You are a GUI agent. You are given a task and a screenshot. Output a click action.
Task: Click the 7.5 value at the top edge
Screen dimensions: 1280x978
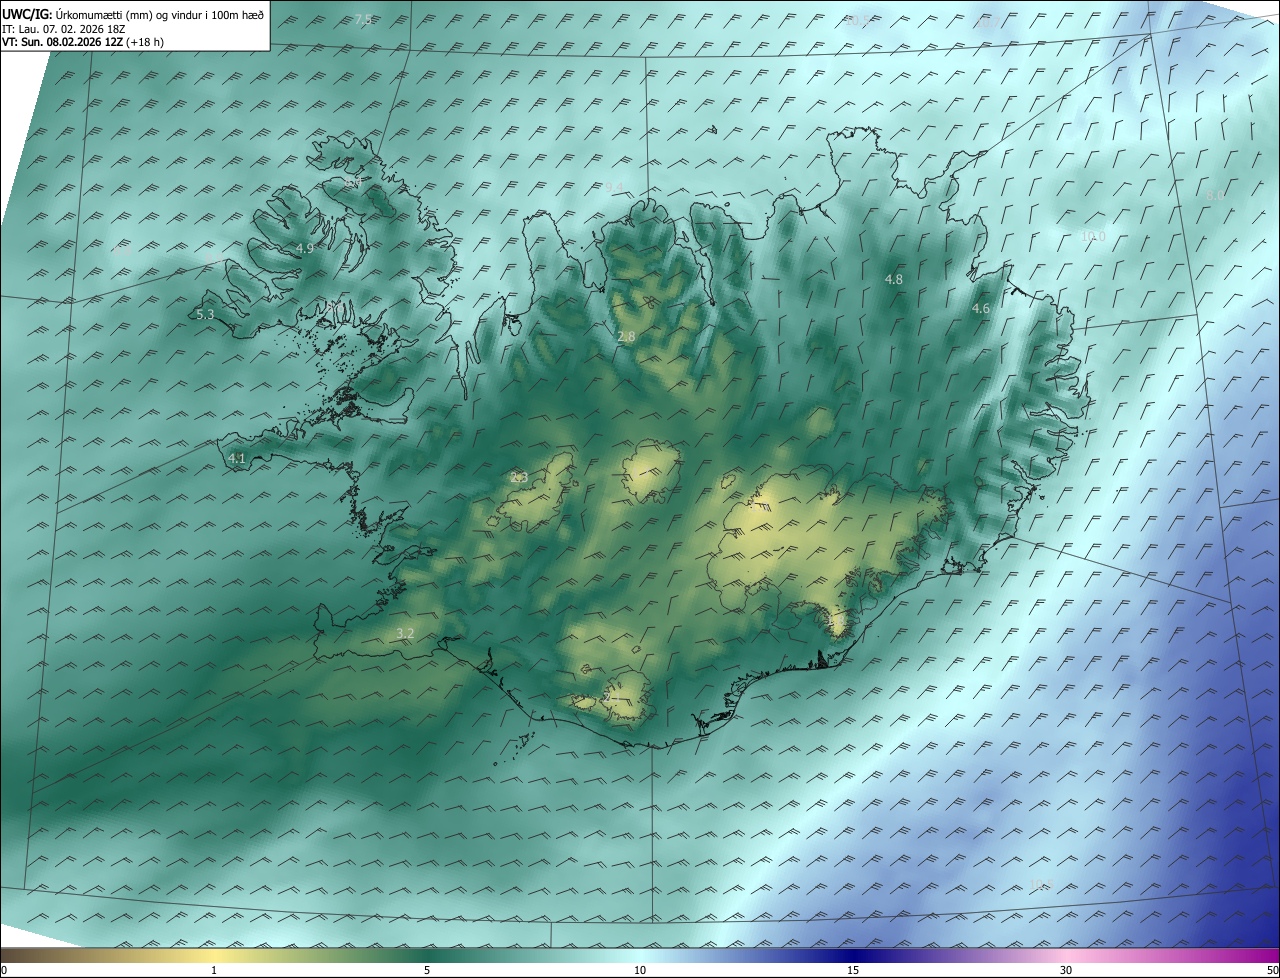[x=364, y=19]
